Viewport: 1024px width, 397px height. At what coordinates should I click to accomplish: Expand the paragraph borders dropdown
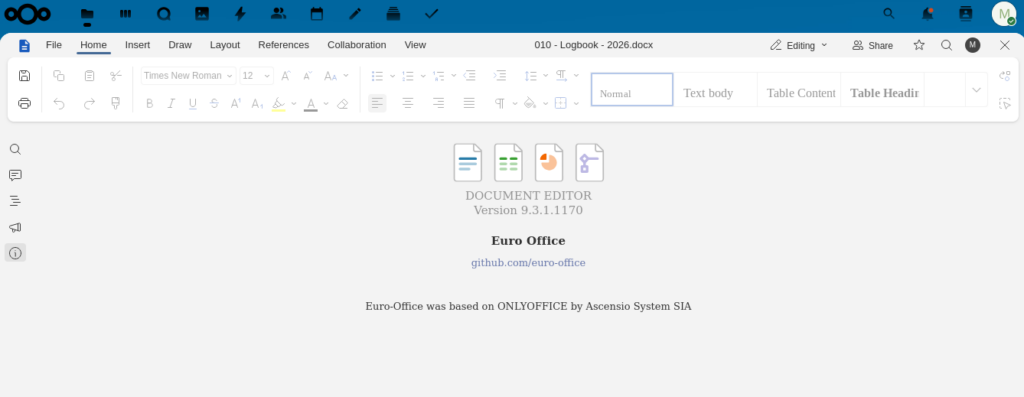[x=576, y=103]
